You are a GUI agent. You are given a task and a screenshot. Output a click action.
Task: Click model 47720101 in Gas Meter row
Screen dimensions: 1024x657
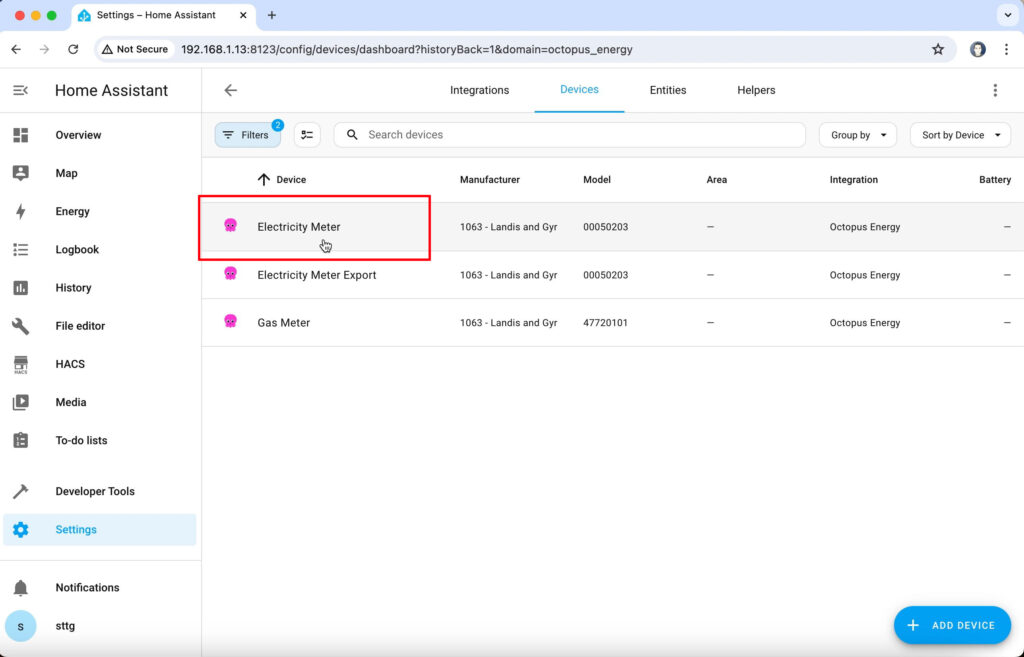(605, 323)
